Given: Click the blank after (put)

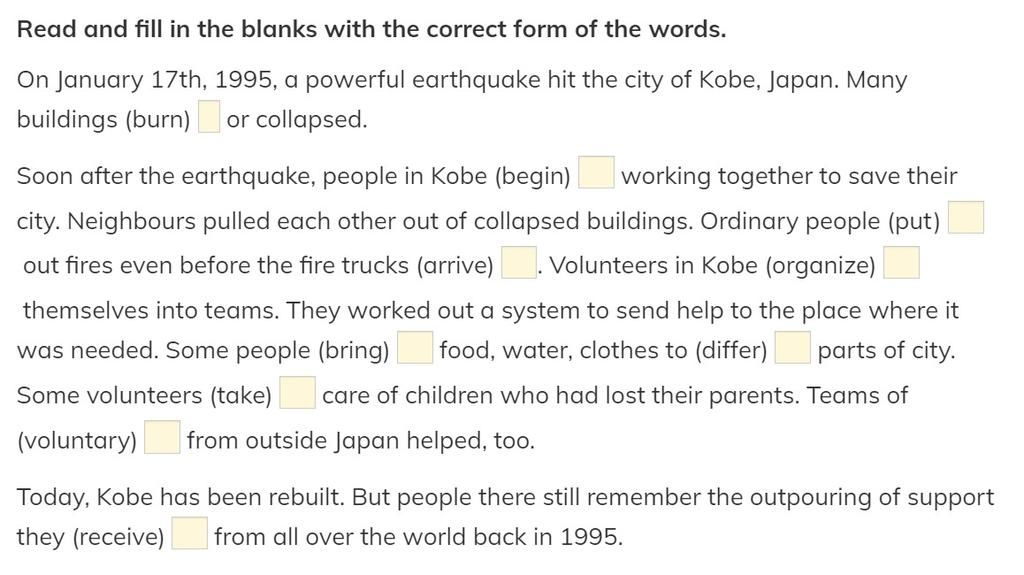Looking at the screenshot, I should (966, 218).
